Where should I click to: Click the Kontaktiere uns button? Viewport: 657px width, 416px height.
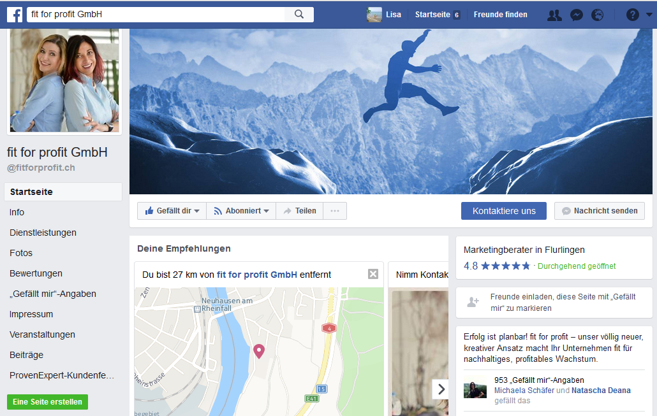point(504,211)
